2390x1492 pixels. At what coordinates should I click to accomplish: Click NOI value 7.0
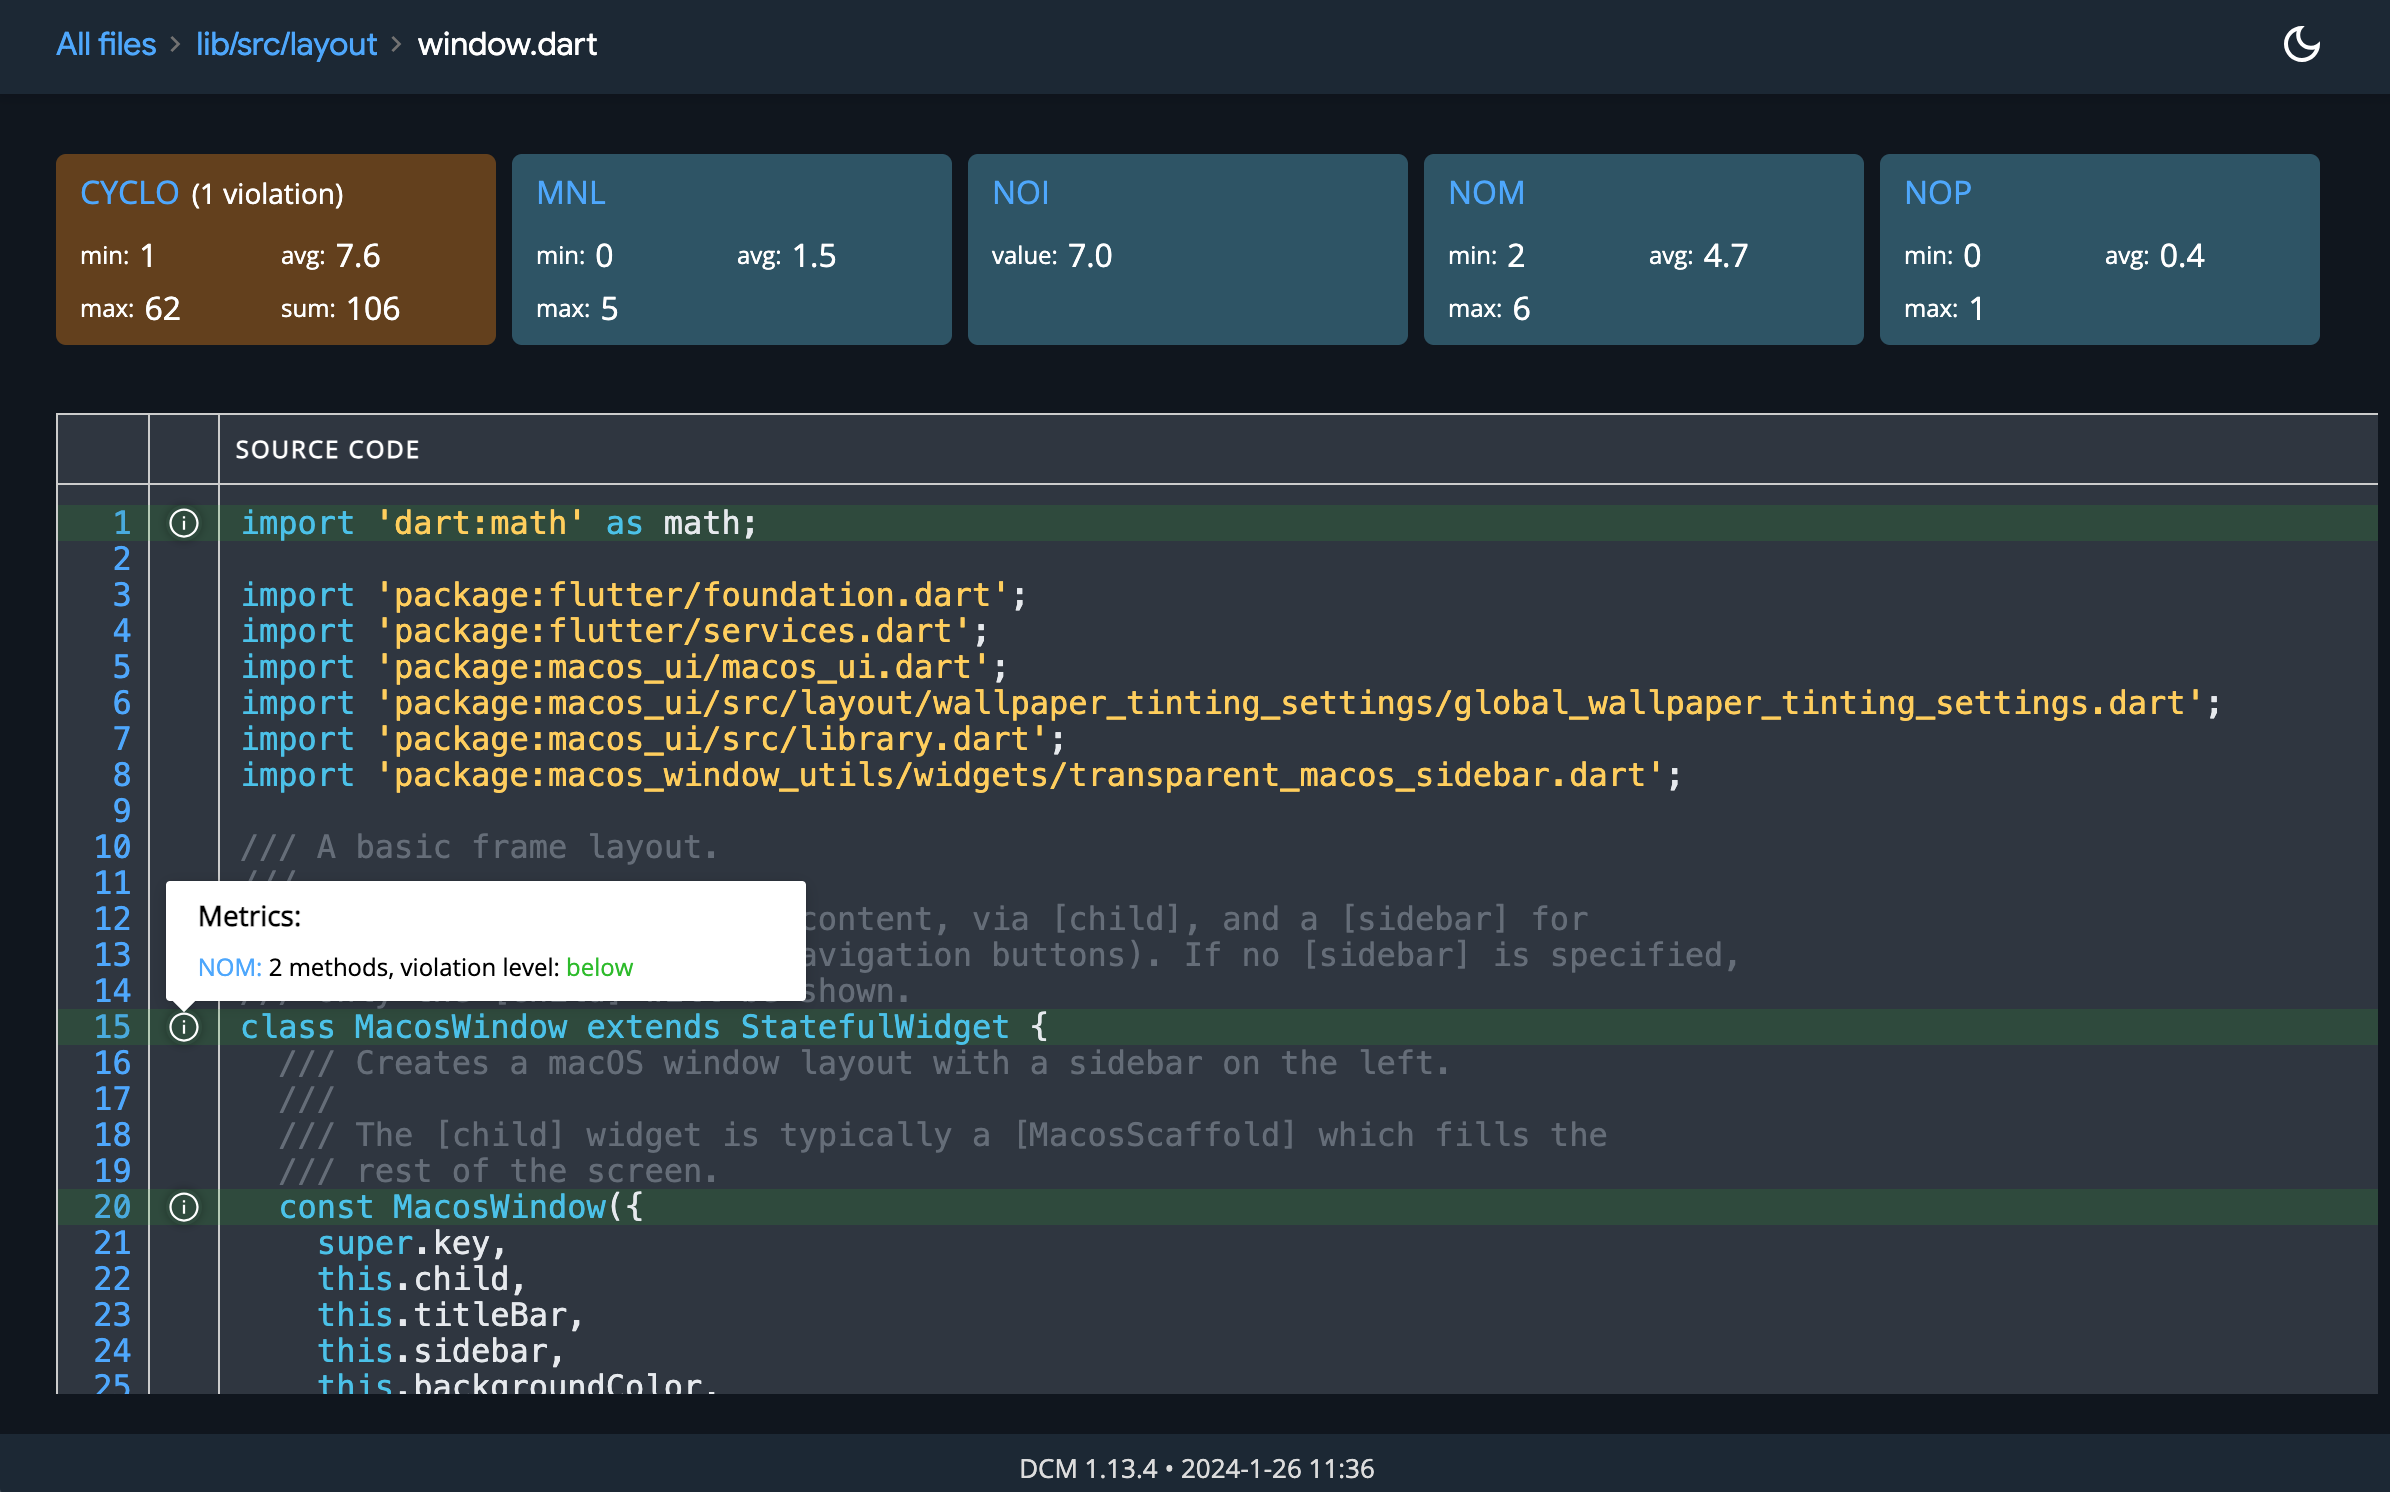1090,256
